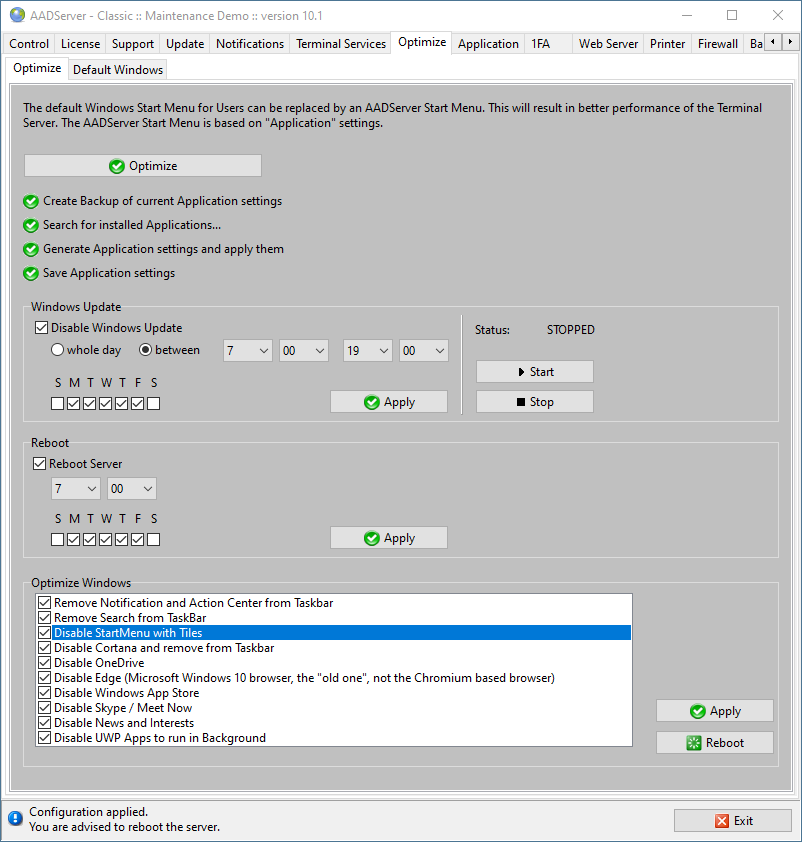Screen dimensions: 802x842
Task: Uncheck Disable Windows Update
Action: [41, 328]
